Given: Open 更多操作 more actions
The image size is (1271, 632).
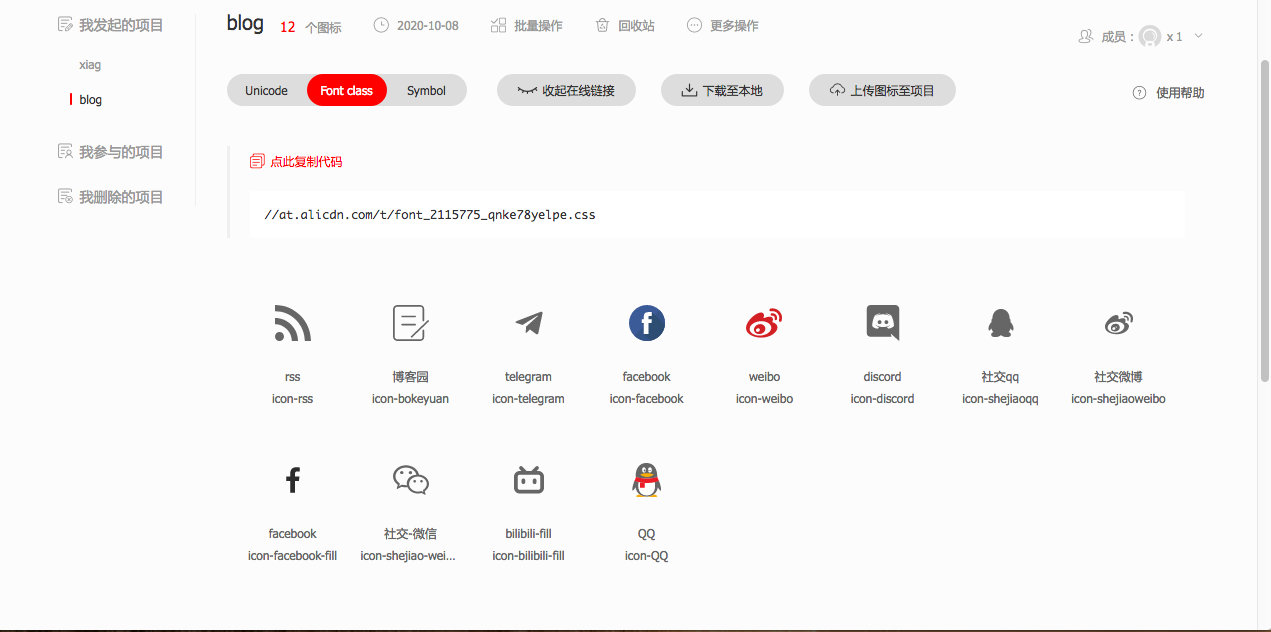Looking at the screenshot, I should click(x=734, y=26).
